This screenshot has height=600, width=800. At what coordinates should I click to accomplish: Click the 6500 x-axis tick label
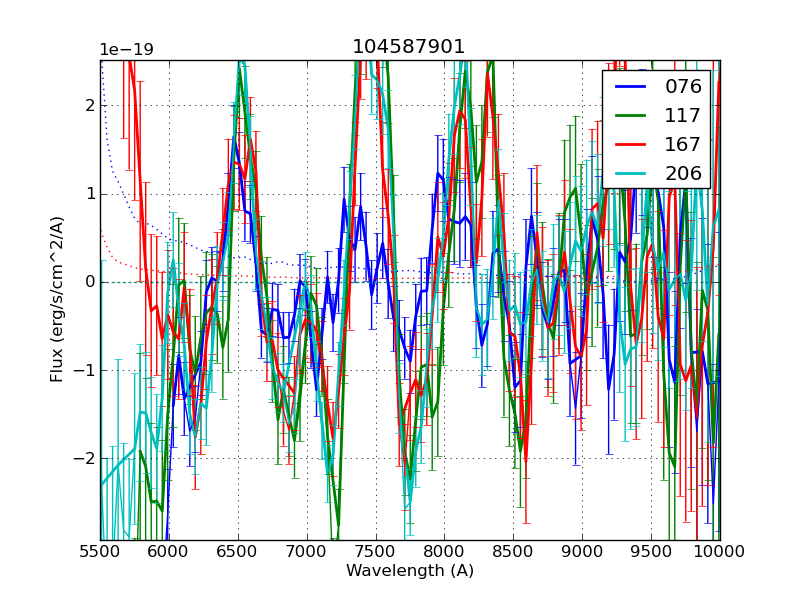(238, 552)
